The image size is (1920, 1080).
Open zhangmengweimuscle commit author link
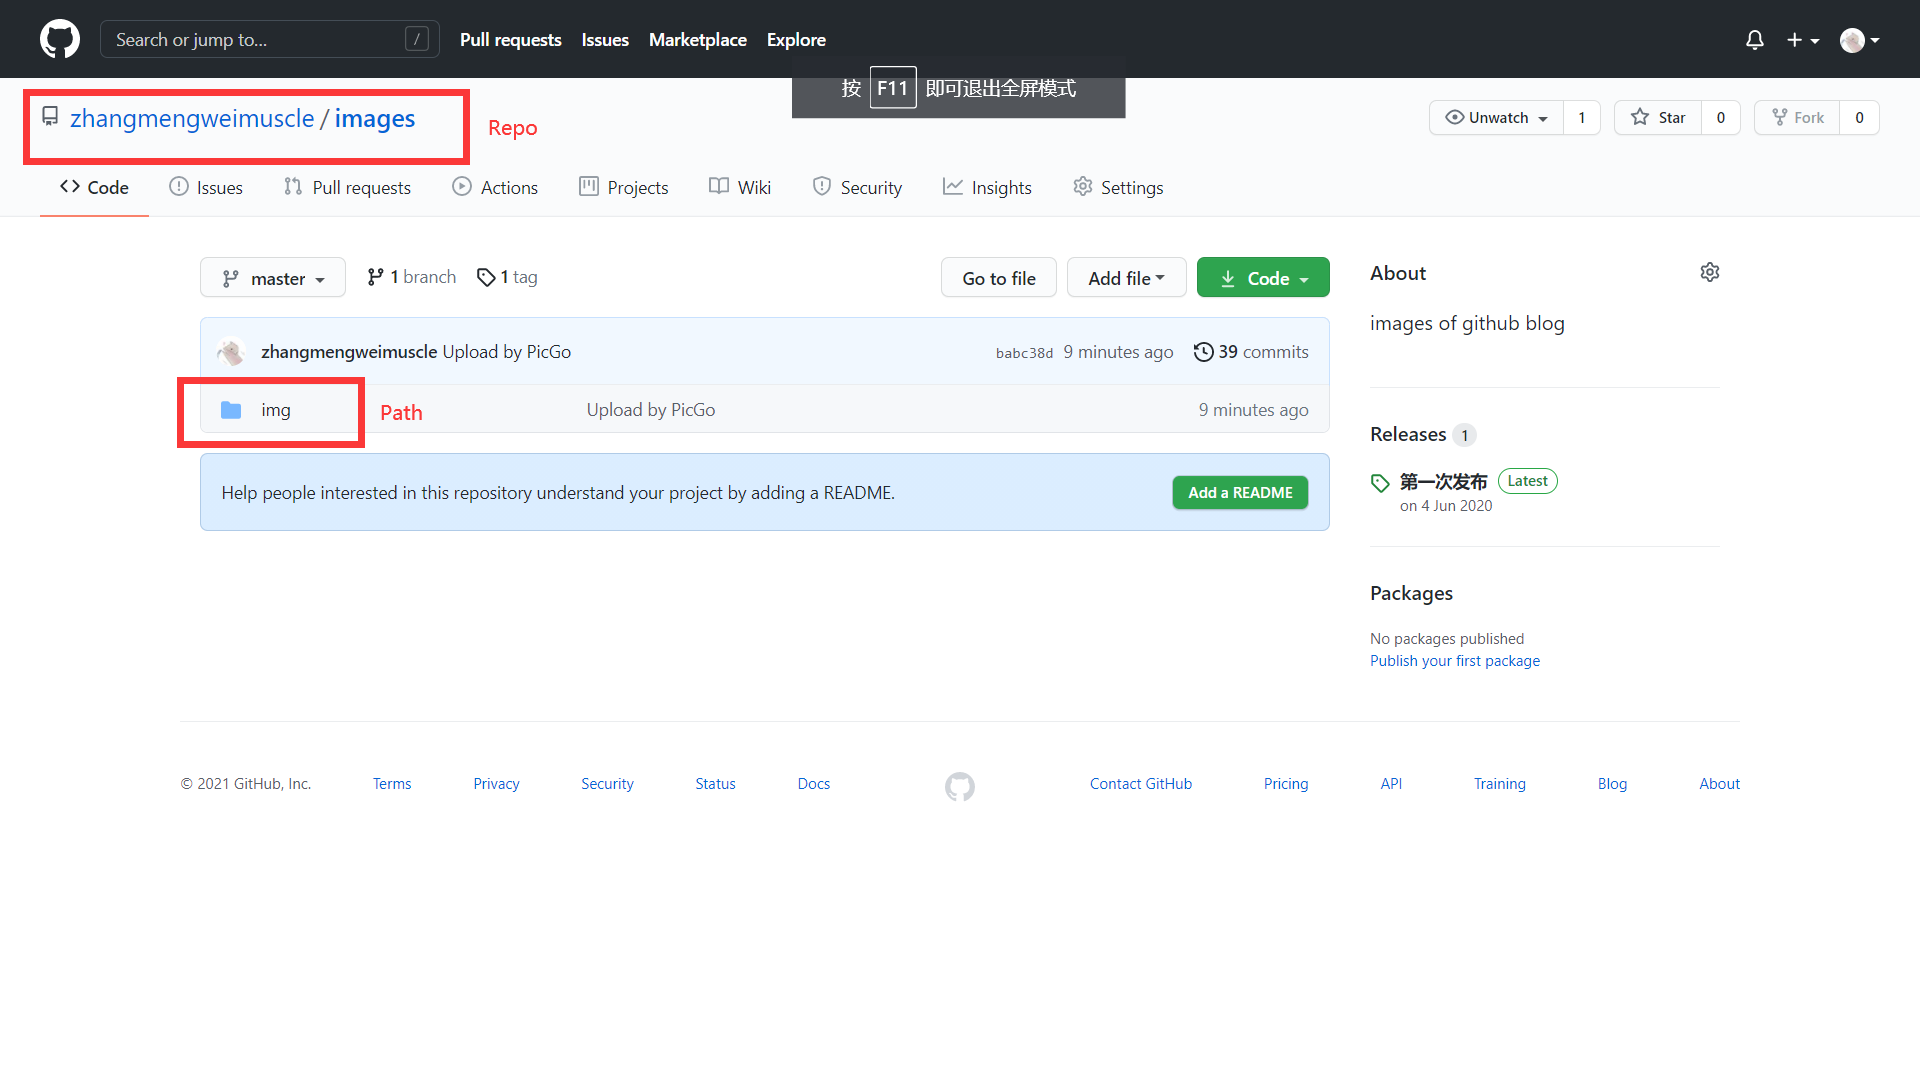[x=349, y=352]
